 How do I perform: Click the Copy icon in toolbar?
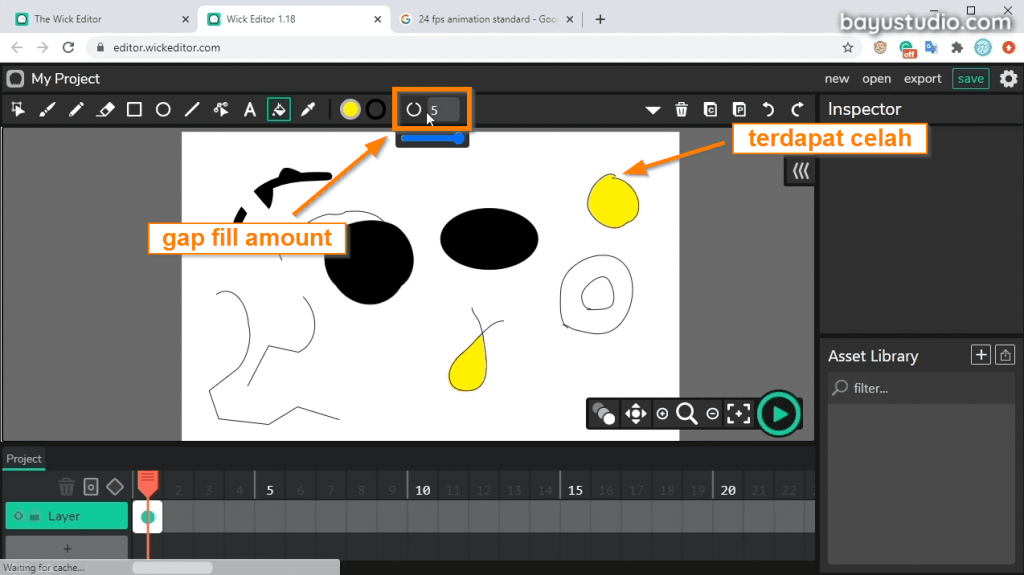pyautogui.click(x=711, y=109)
